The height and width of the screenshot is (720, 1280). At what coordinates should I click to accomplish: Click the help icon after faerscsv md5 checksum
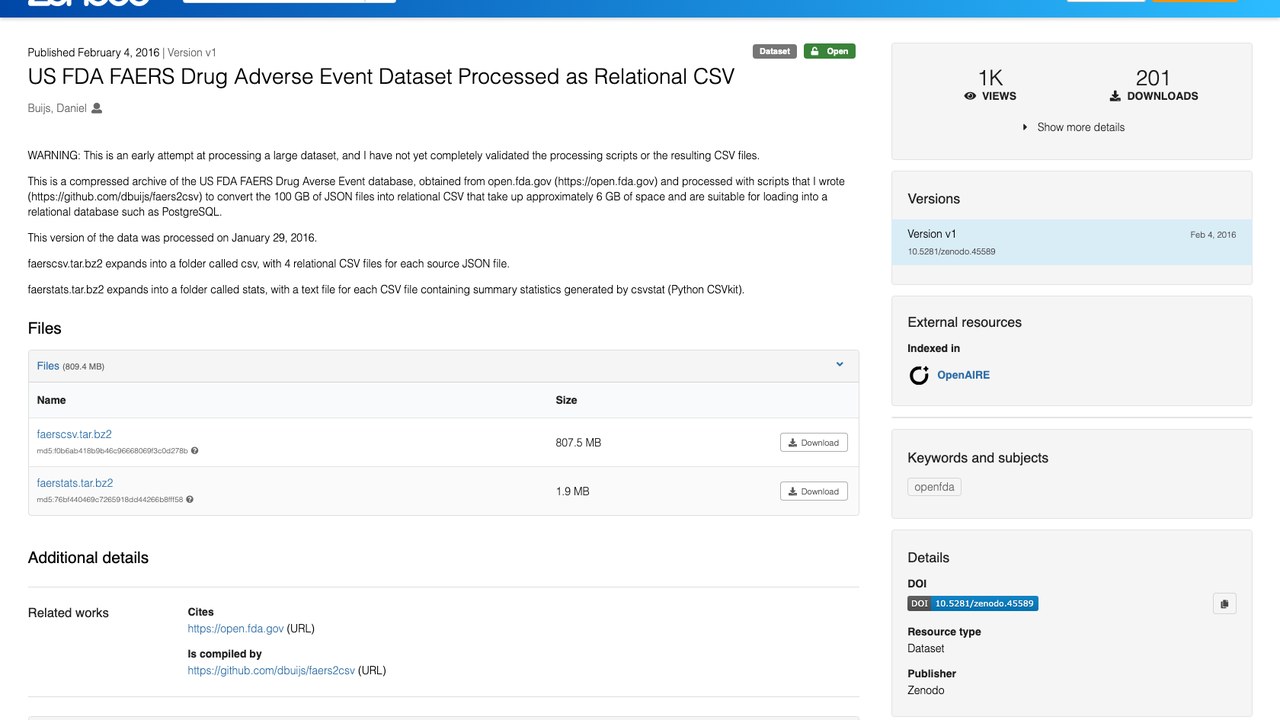[x=194, y=451]
